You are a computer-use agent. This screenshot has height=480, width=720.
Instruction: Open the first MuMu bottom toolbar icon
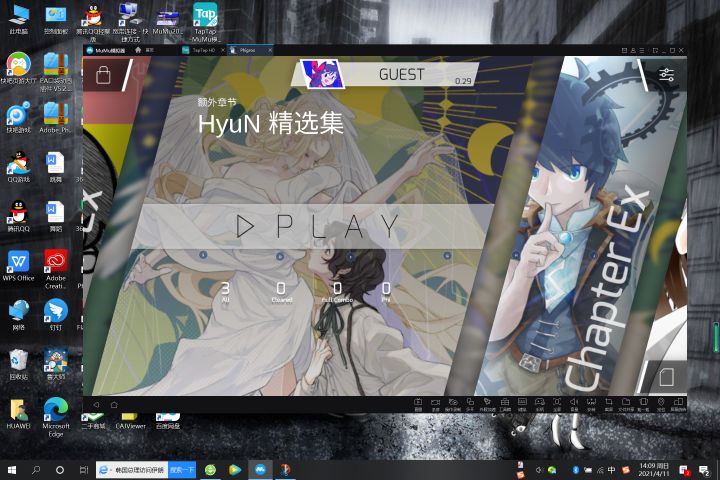418,404
